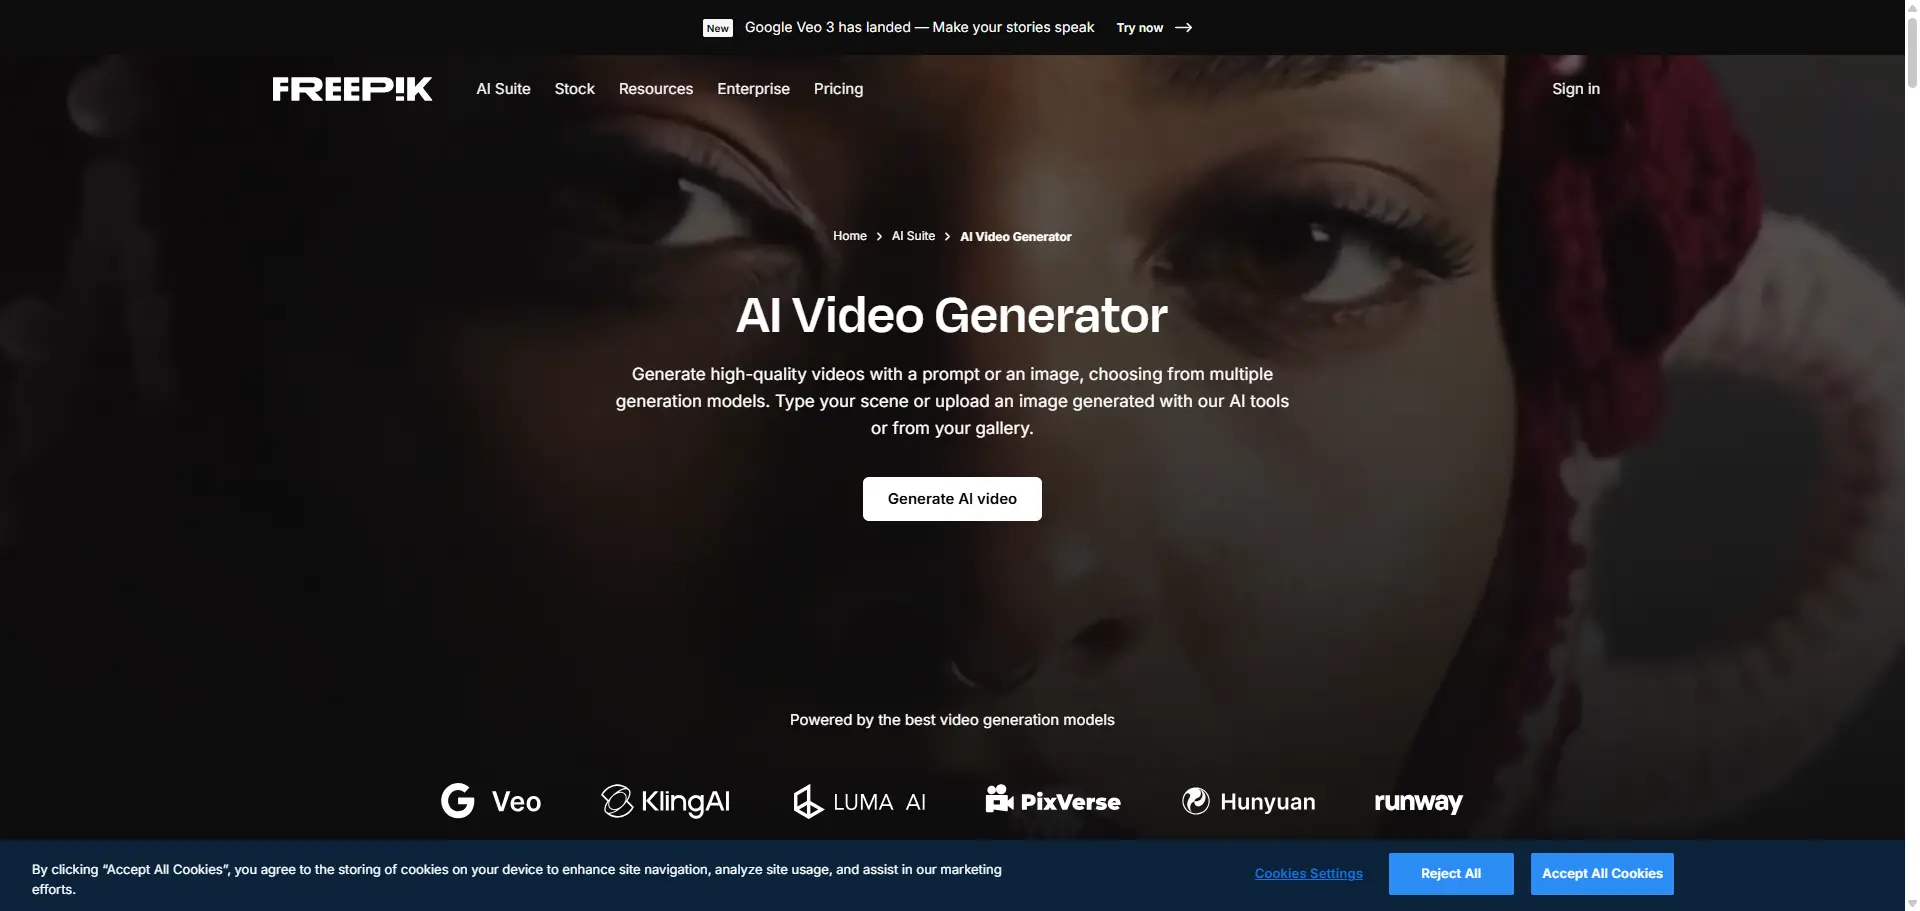Accept all cookies
This screenshot has height=911, width=1920.
pyautogui.click(x=1600, y=873)
